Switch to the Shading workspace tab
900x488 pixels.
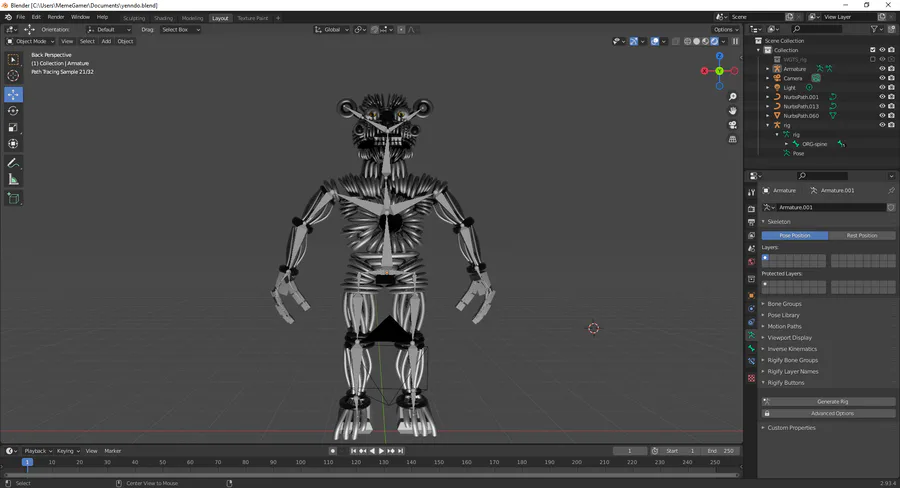coord(163,18)
